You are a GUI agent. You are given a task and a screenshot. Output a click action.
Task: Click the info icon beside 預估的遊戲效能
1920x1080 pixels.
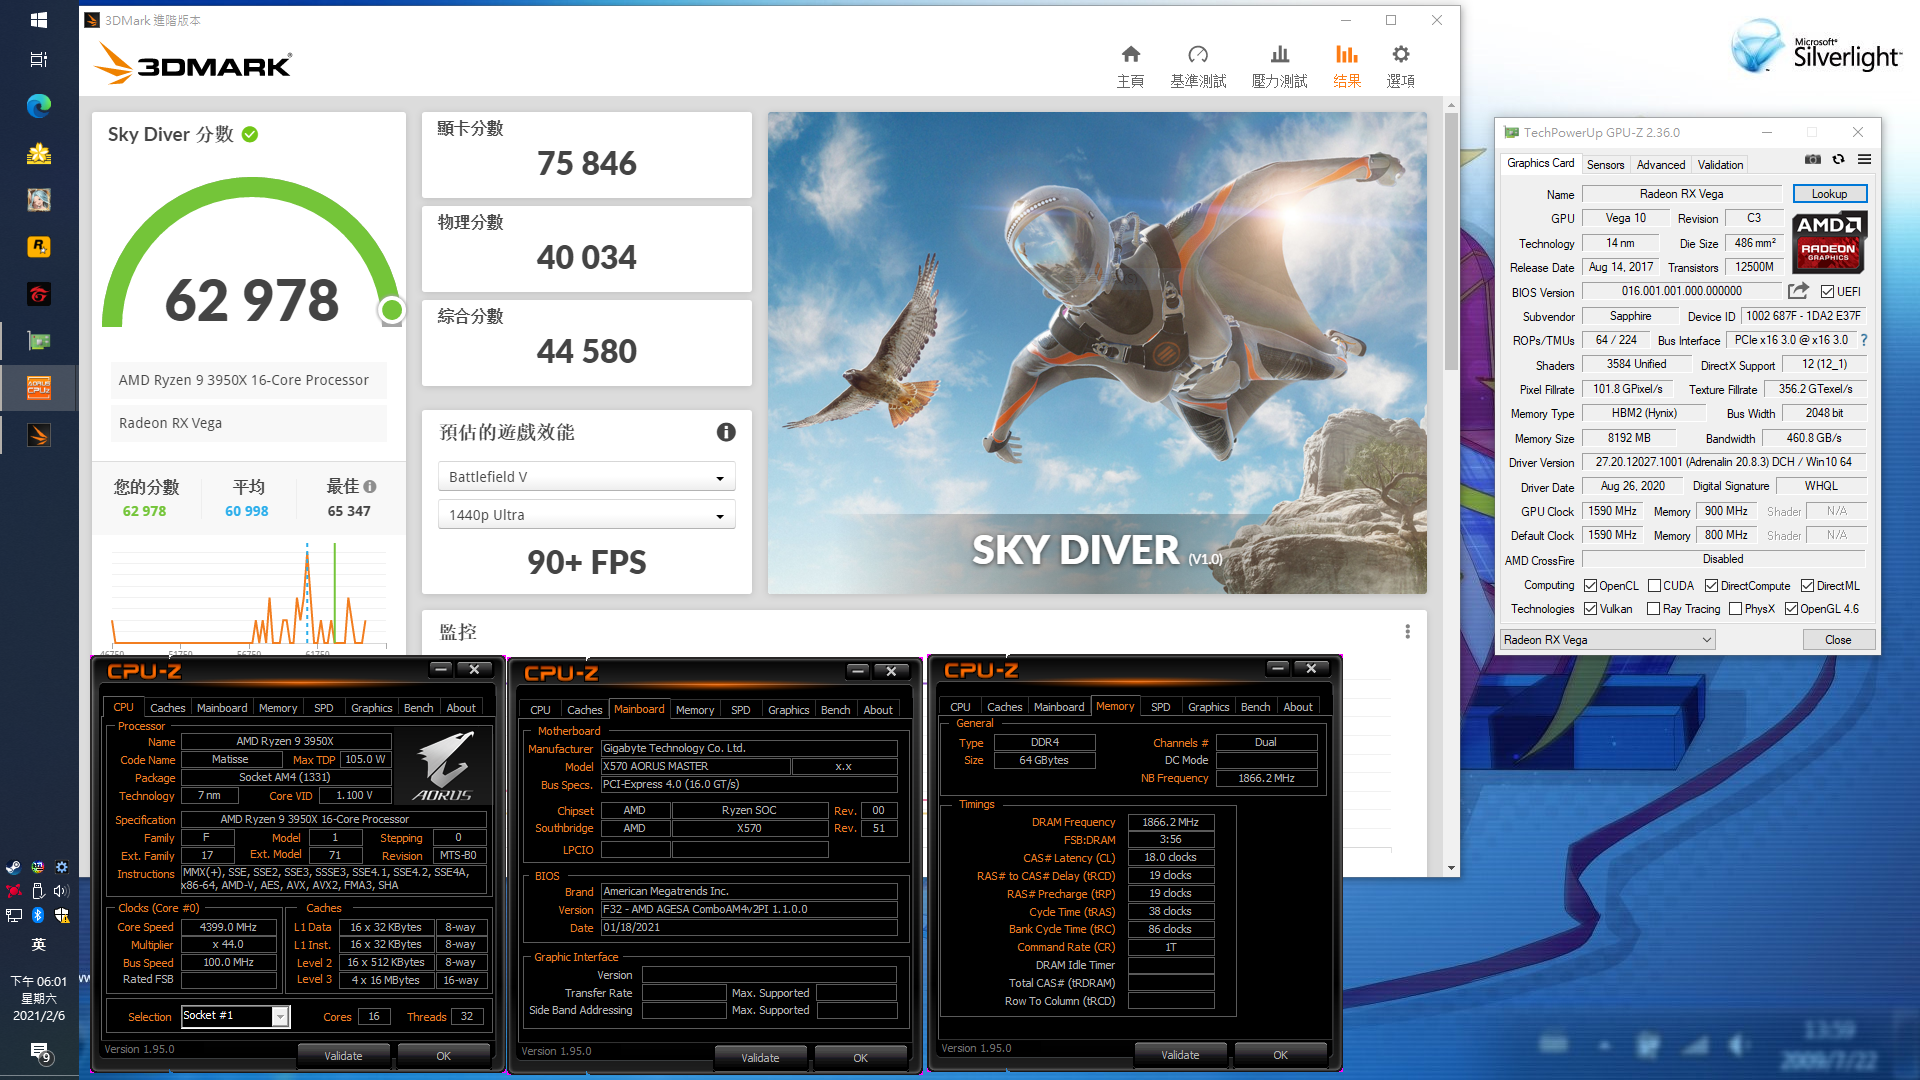click(726, 432)
